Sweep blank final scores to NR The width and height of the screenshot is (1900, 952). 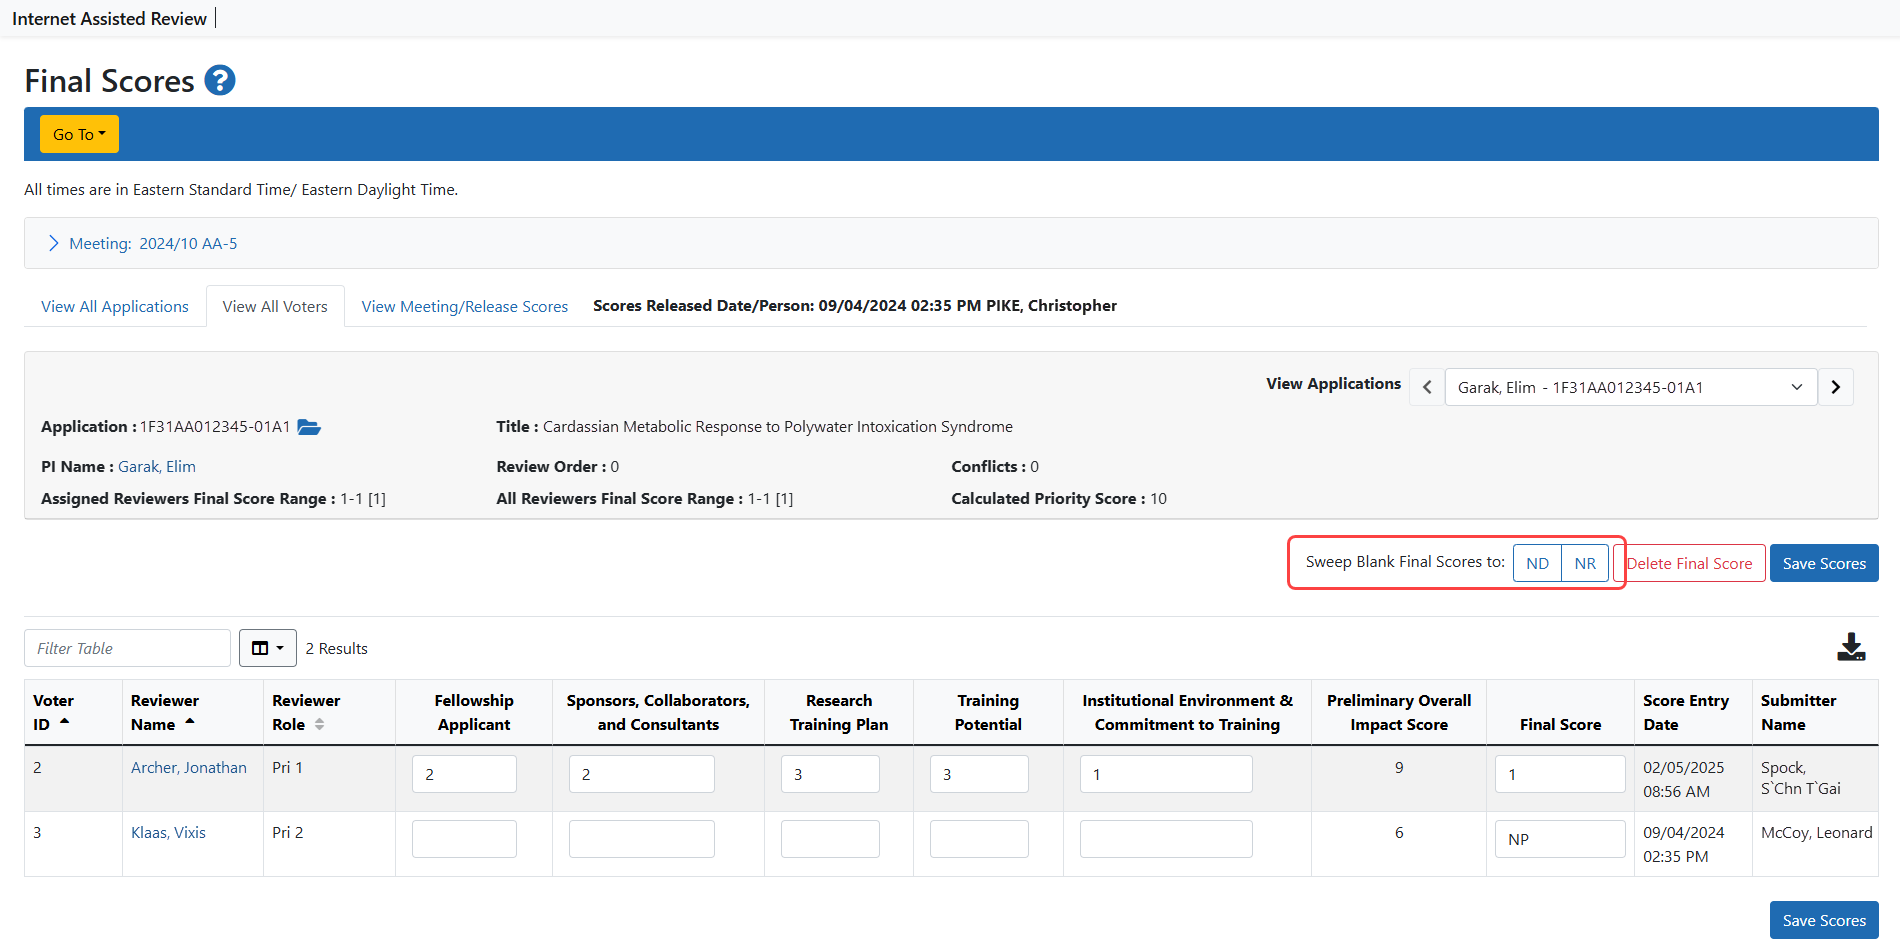coord(1585,563)
